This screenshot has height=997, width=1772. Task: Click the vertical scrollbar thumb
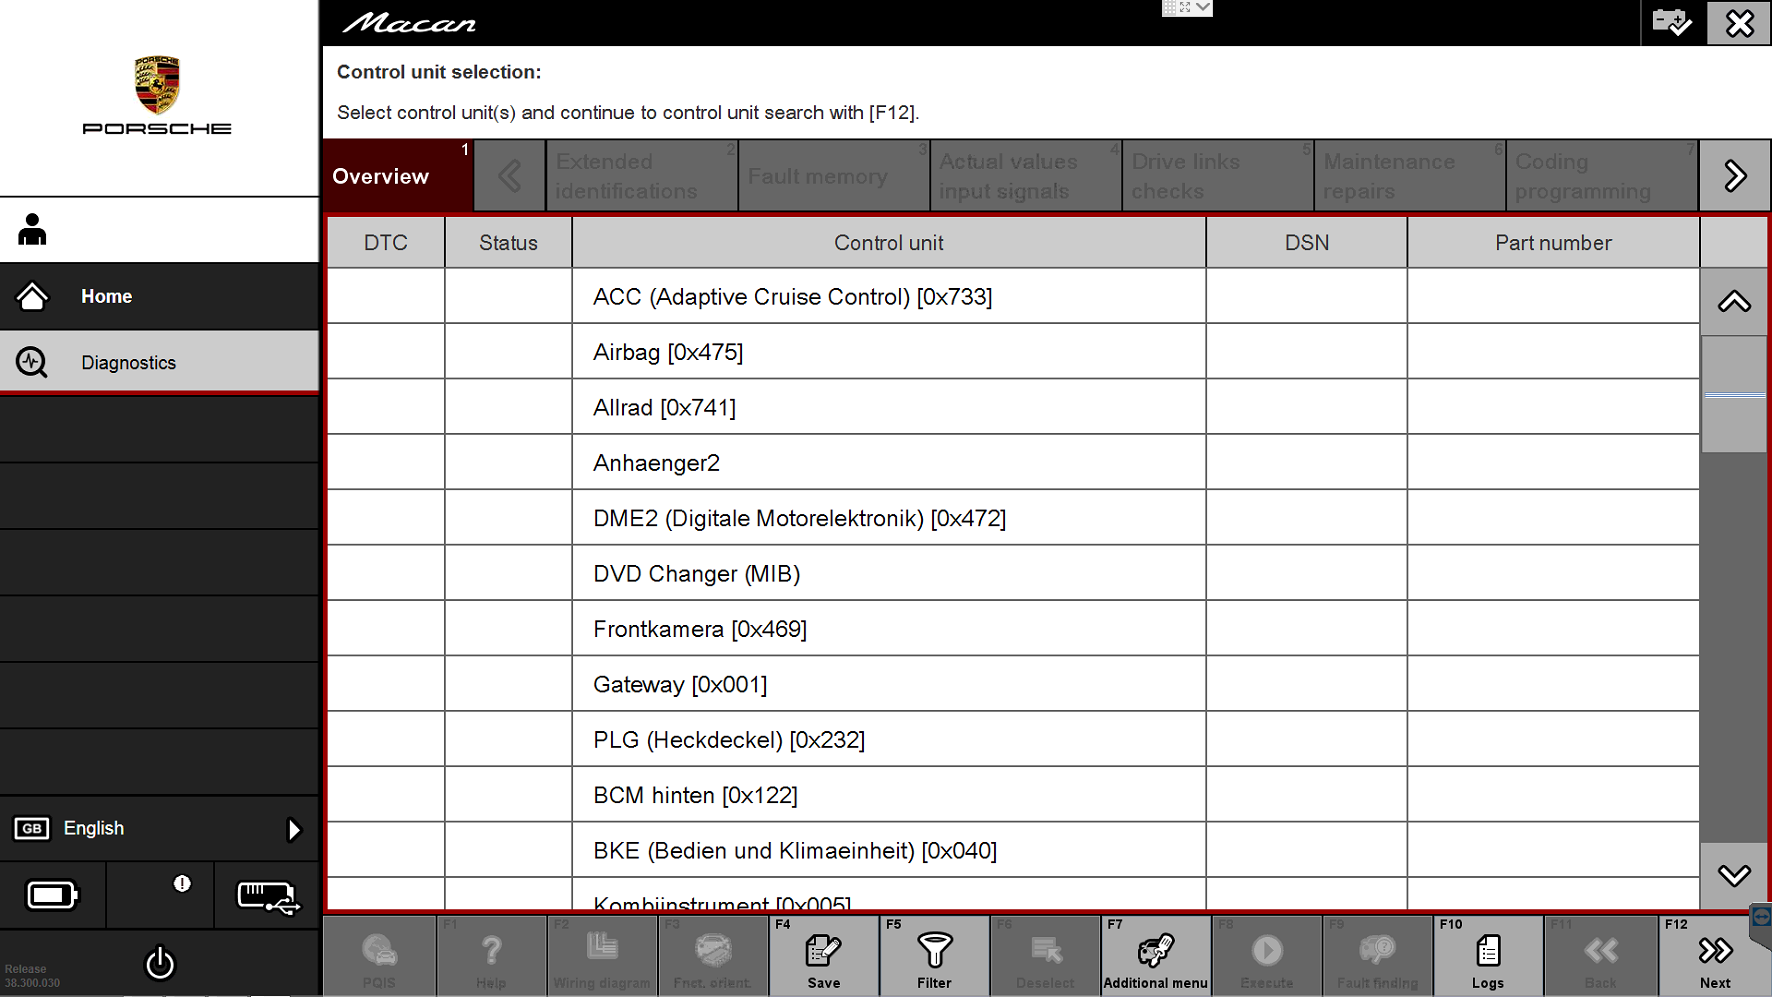[x=1734, y=395]
